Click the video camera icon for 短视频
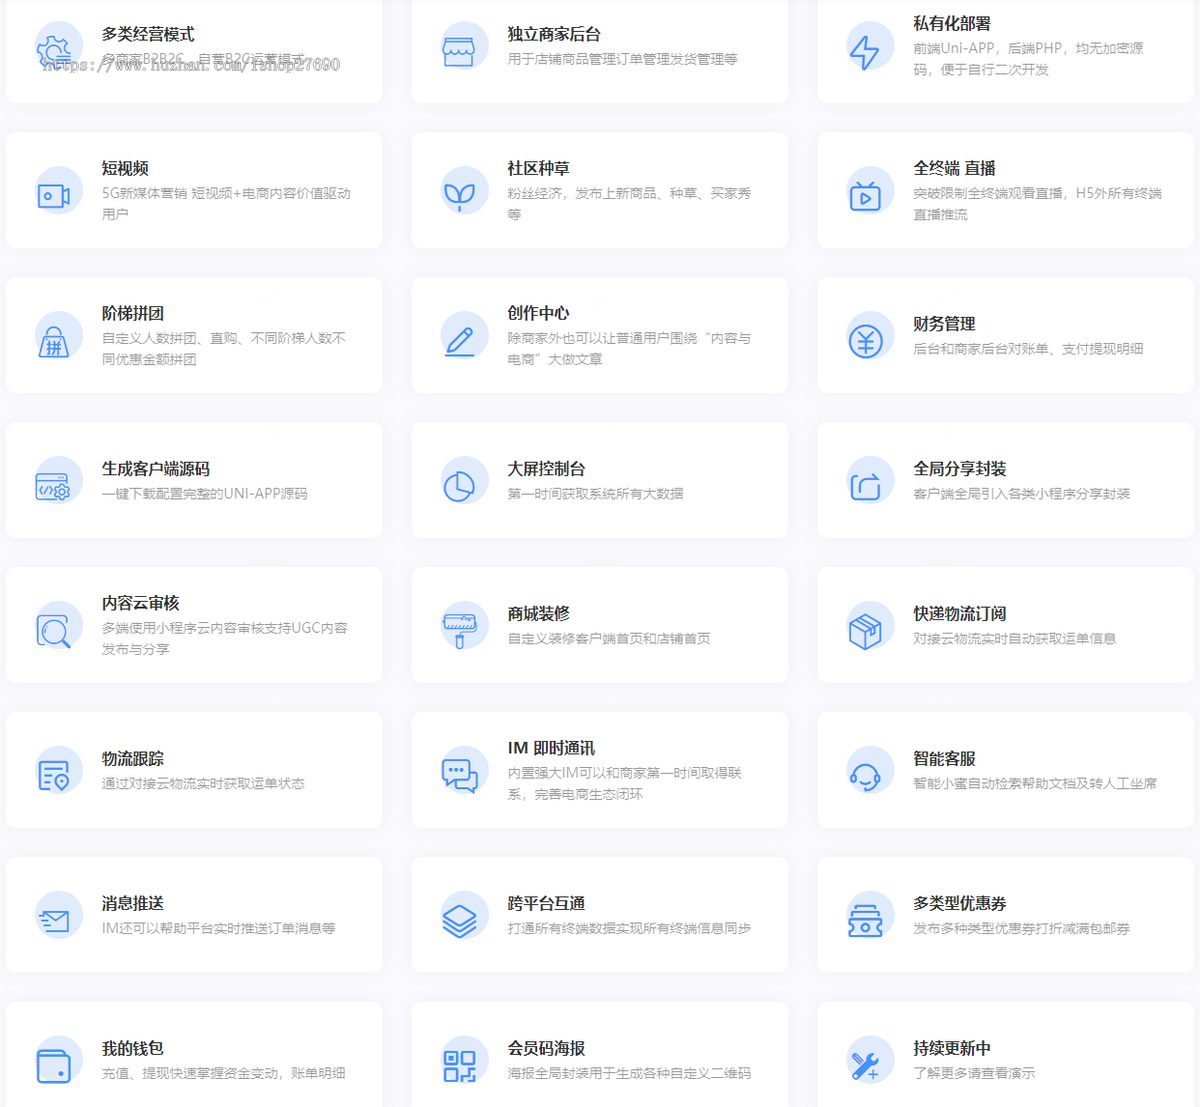 tap(54, 195)
